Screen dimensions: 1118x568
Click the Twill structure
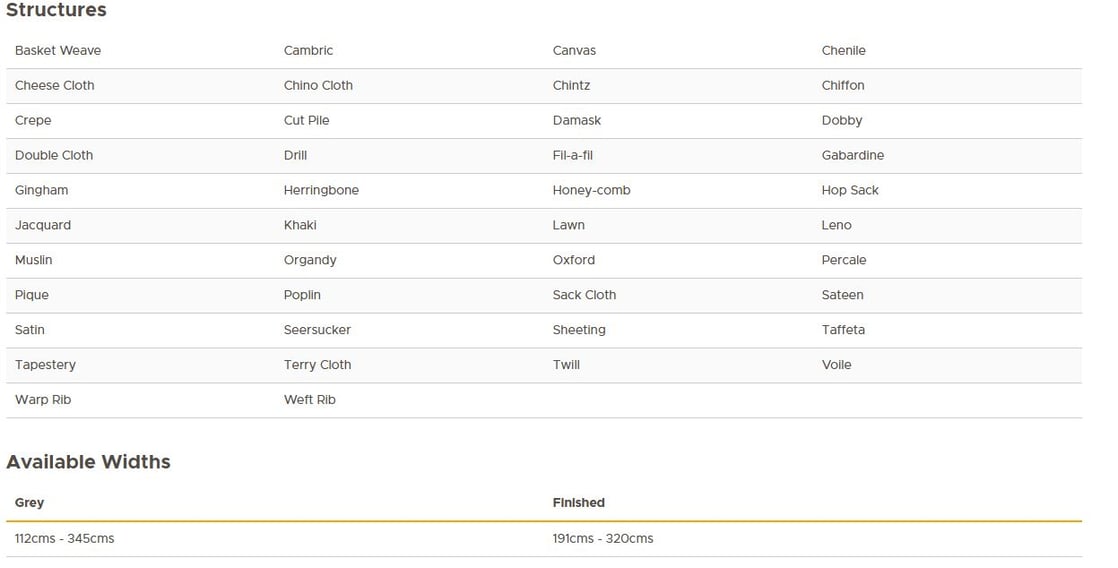pyautogui.click(x=566, y=365)
